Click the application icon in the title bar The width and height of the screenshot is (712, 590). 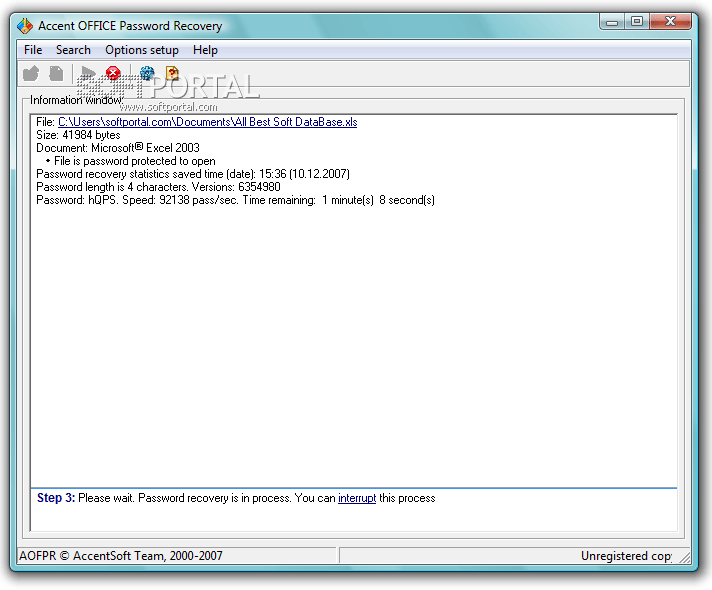tap(25, 26)
